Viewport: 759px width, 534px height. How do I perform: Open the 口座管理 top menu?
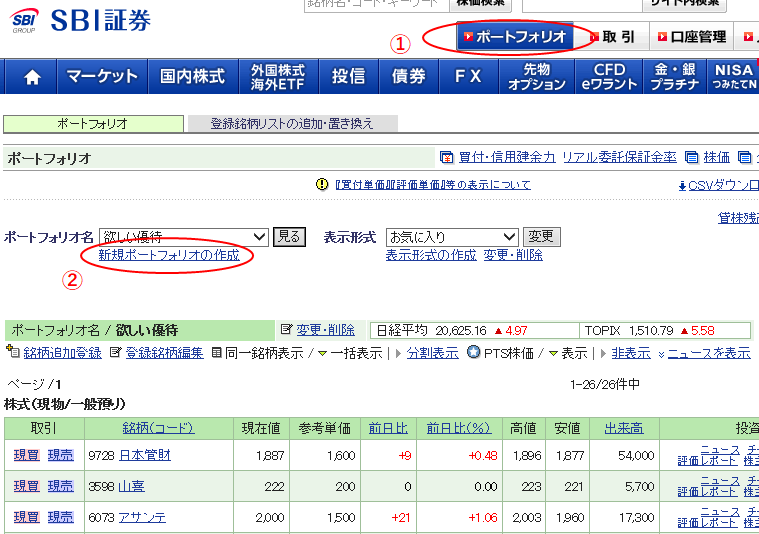pos(692,37)
